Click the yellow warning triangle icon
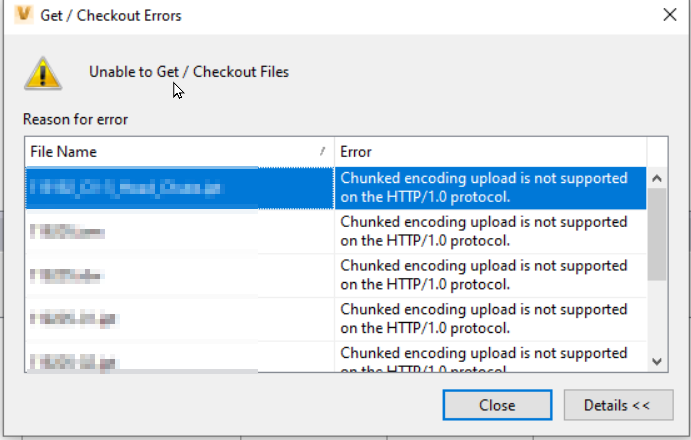 pos(42,72)
